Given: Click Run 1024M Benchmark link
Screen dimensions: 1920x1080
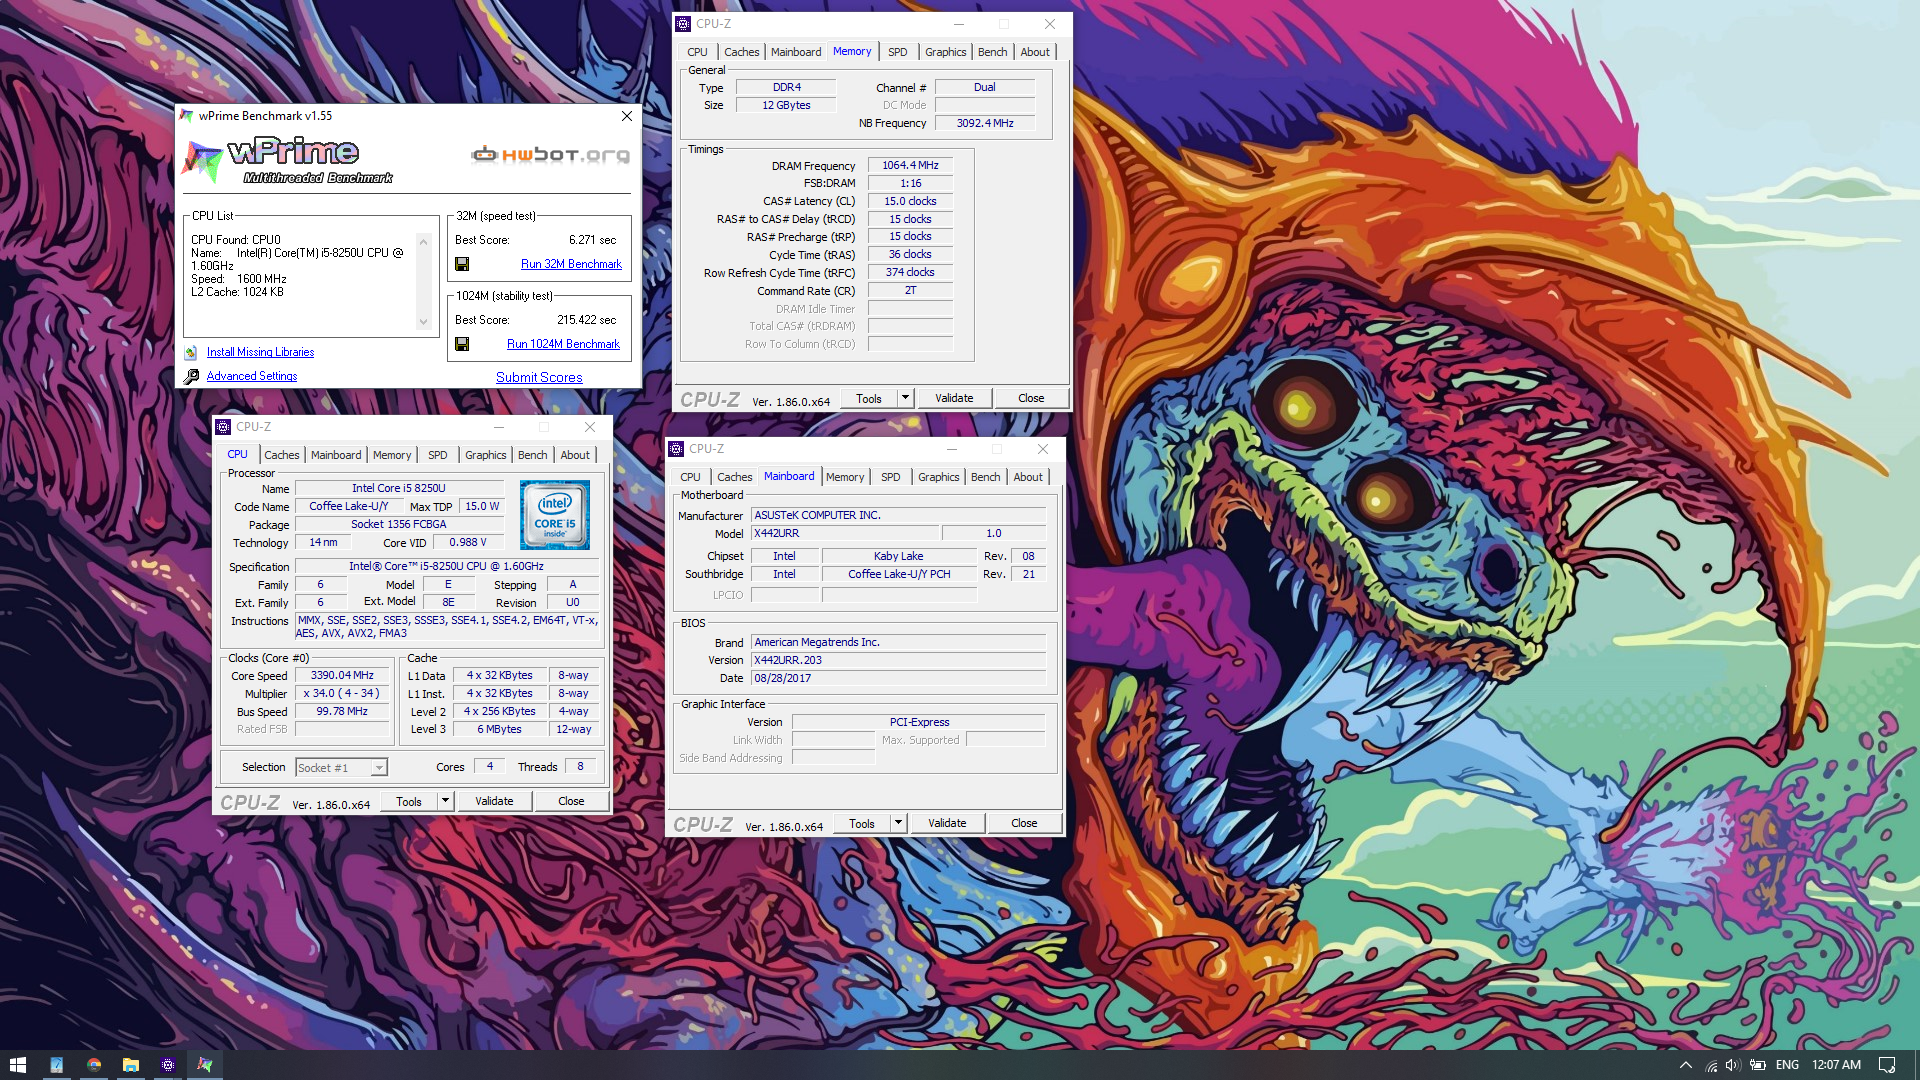Looking at the screenshot, I should click(x=563, y=344).
